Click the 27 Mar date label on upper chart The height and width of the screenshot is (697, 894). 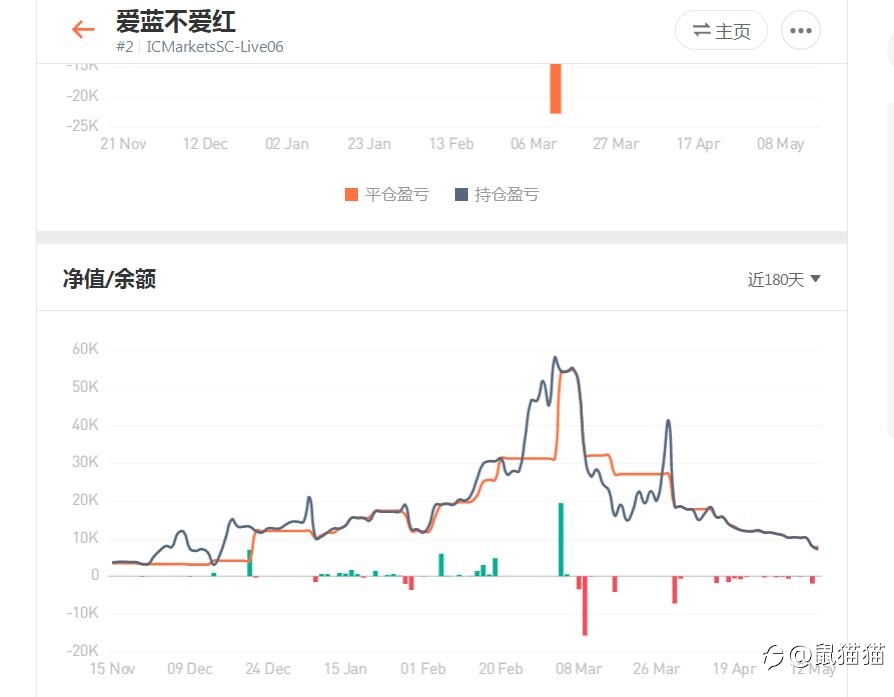tap(616, 144)
